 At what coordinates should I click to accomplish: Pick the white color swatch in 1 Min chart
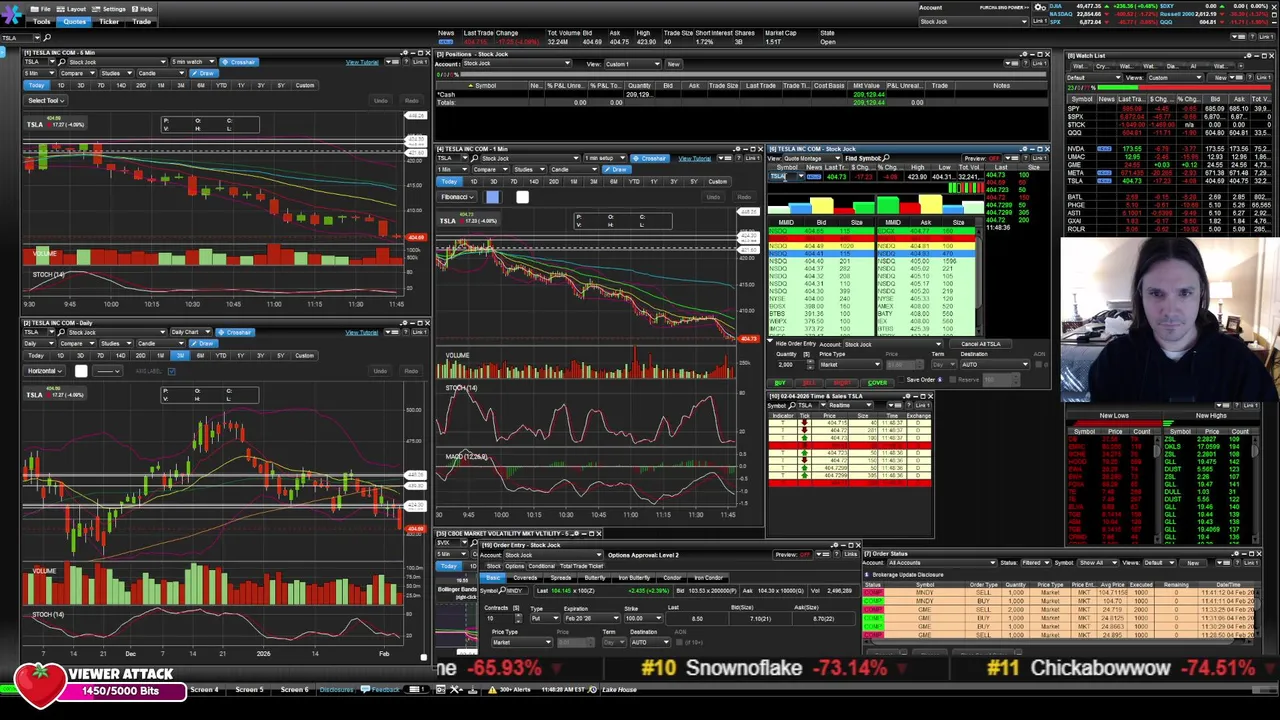point(522,197)
